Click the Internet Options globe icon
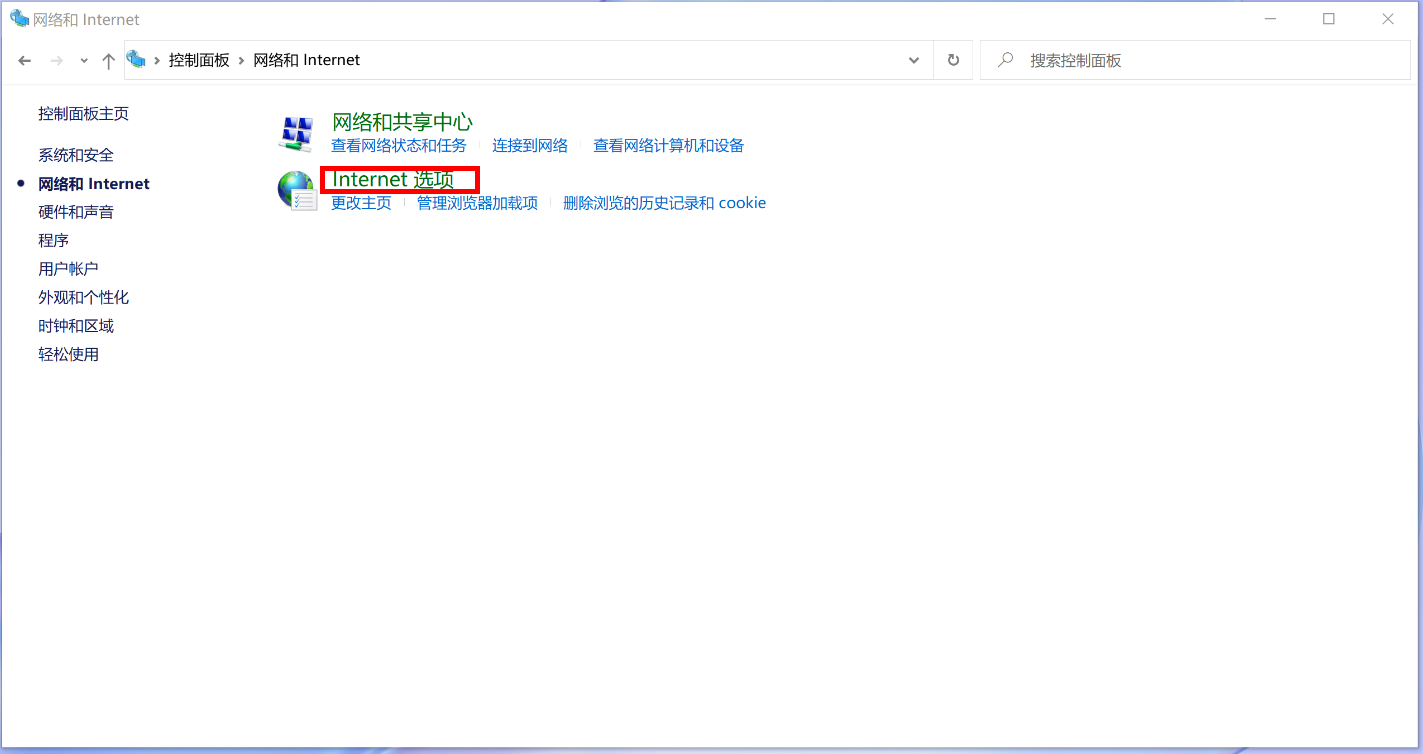The height and width of the screenshot is (754, 1423). tap(296, 190)
